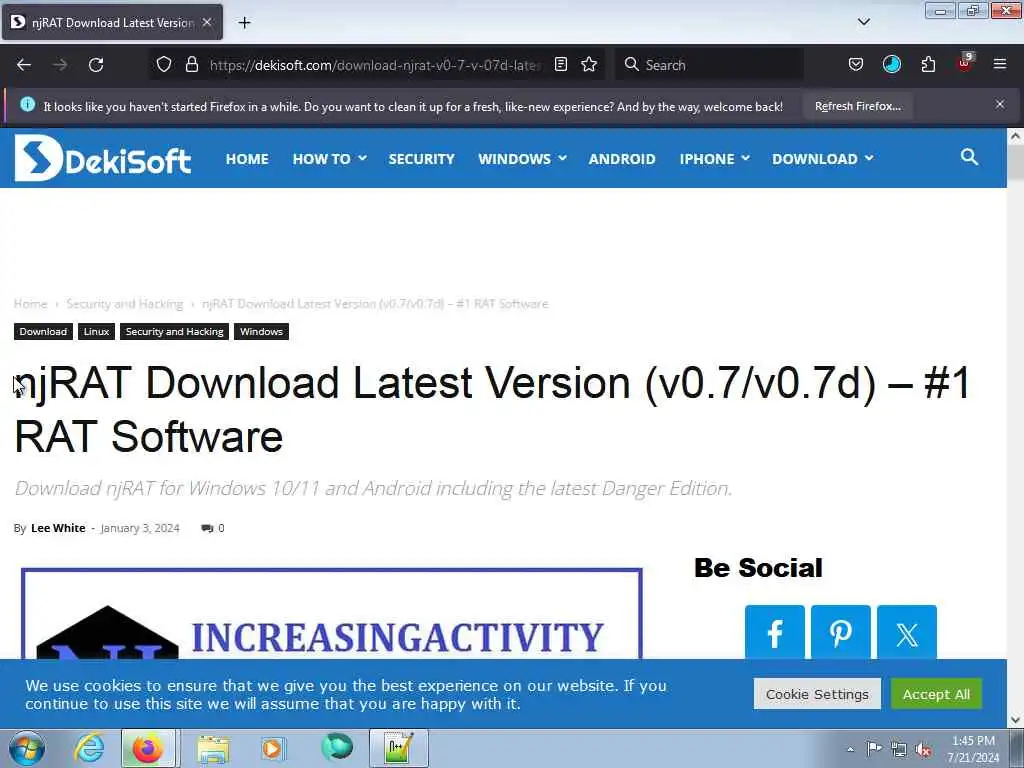The image size is (1024, 768).
Task: Open Windows Explorer folder in taskbar
Action: click(214, 748)
